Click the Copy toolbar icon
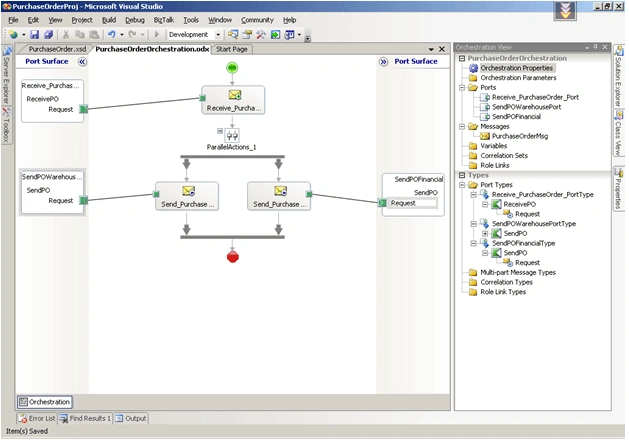This screenshot has width=629, height=440. tap(80, 34)
